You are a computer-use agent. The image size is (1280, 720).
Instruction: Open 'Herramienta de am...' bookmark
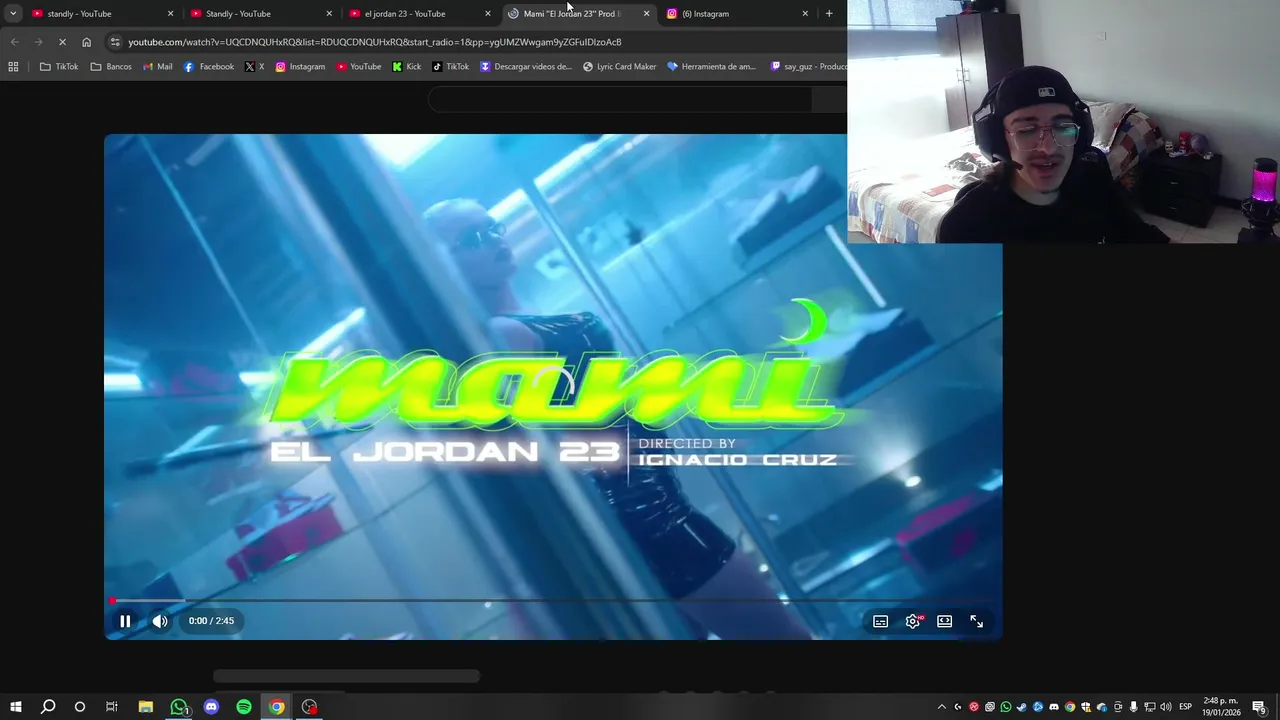712,67
